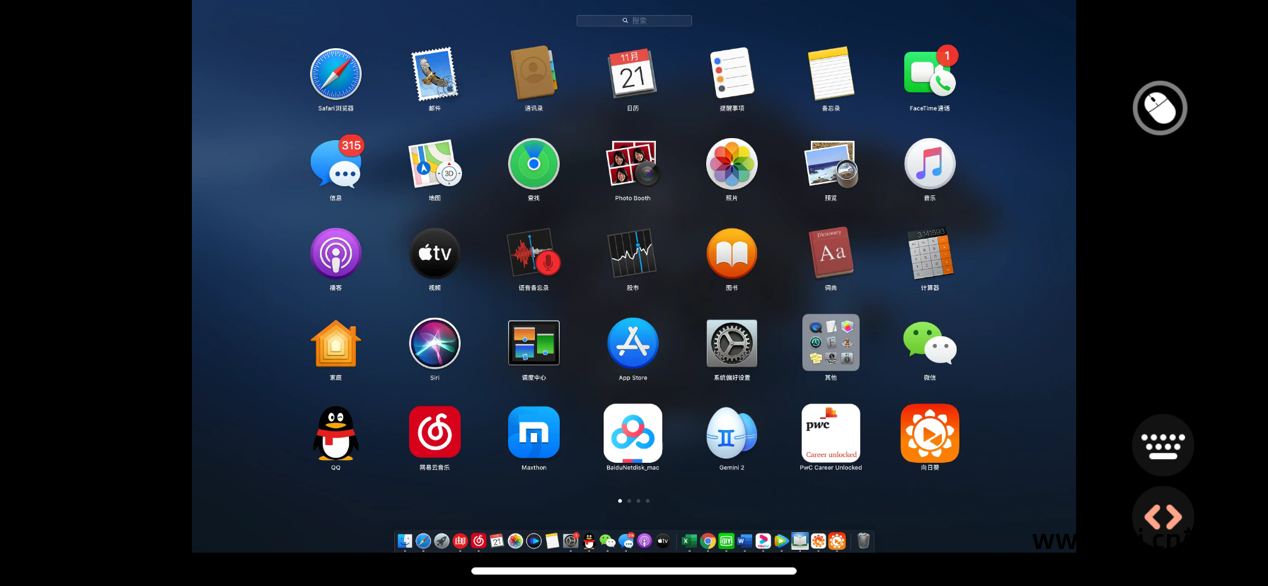Open Google Chrome from the Dock
Screen dimensions: 1268x586
708,541
